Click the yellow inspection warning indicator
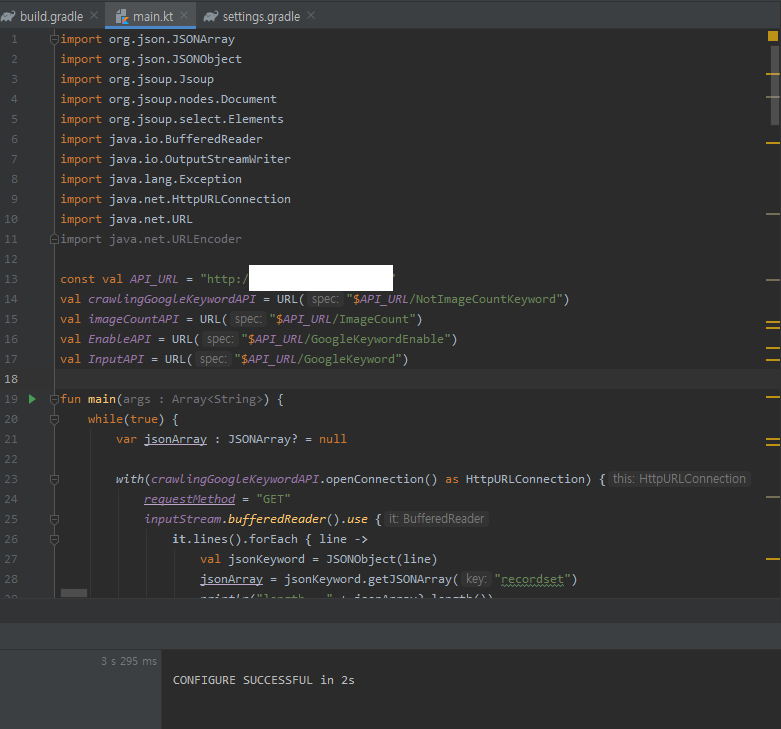The height and width of the screenshot is (729, 781). click(x=773, y=36)
